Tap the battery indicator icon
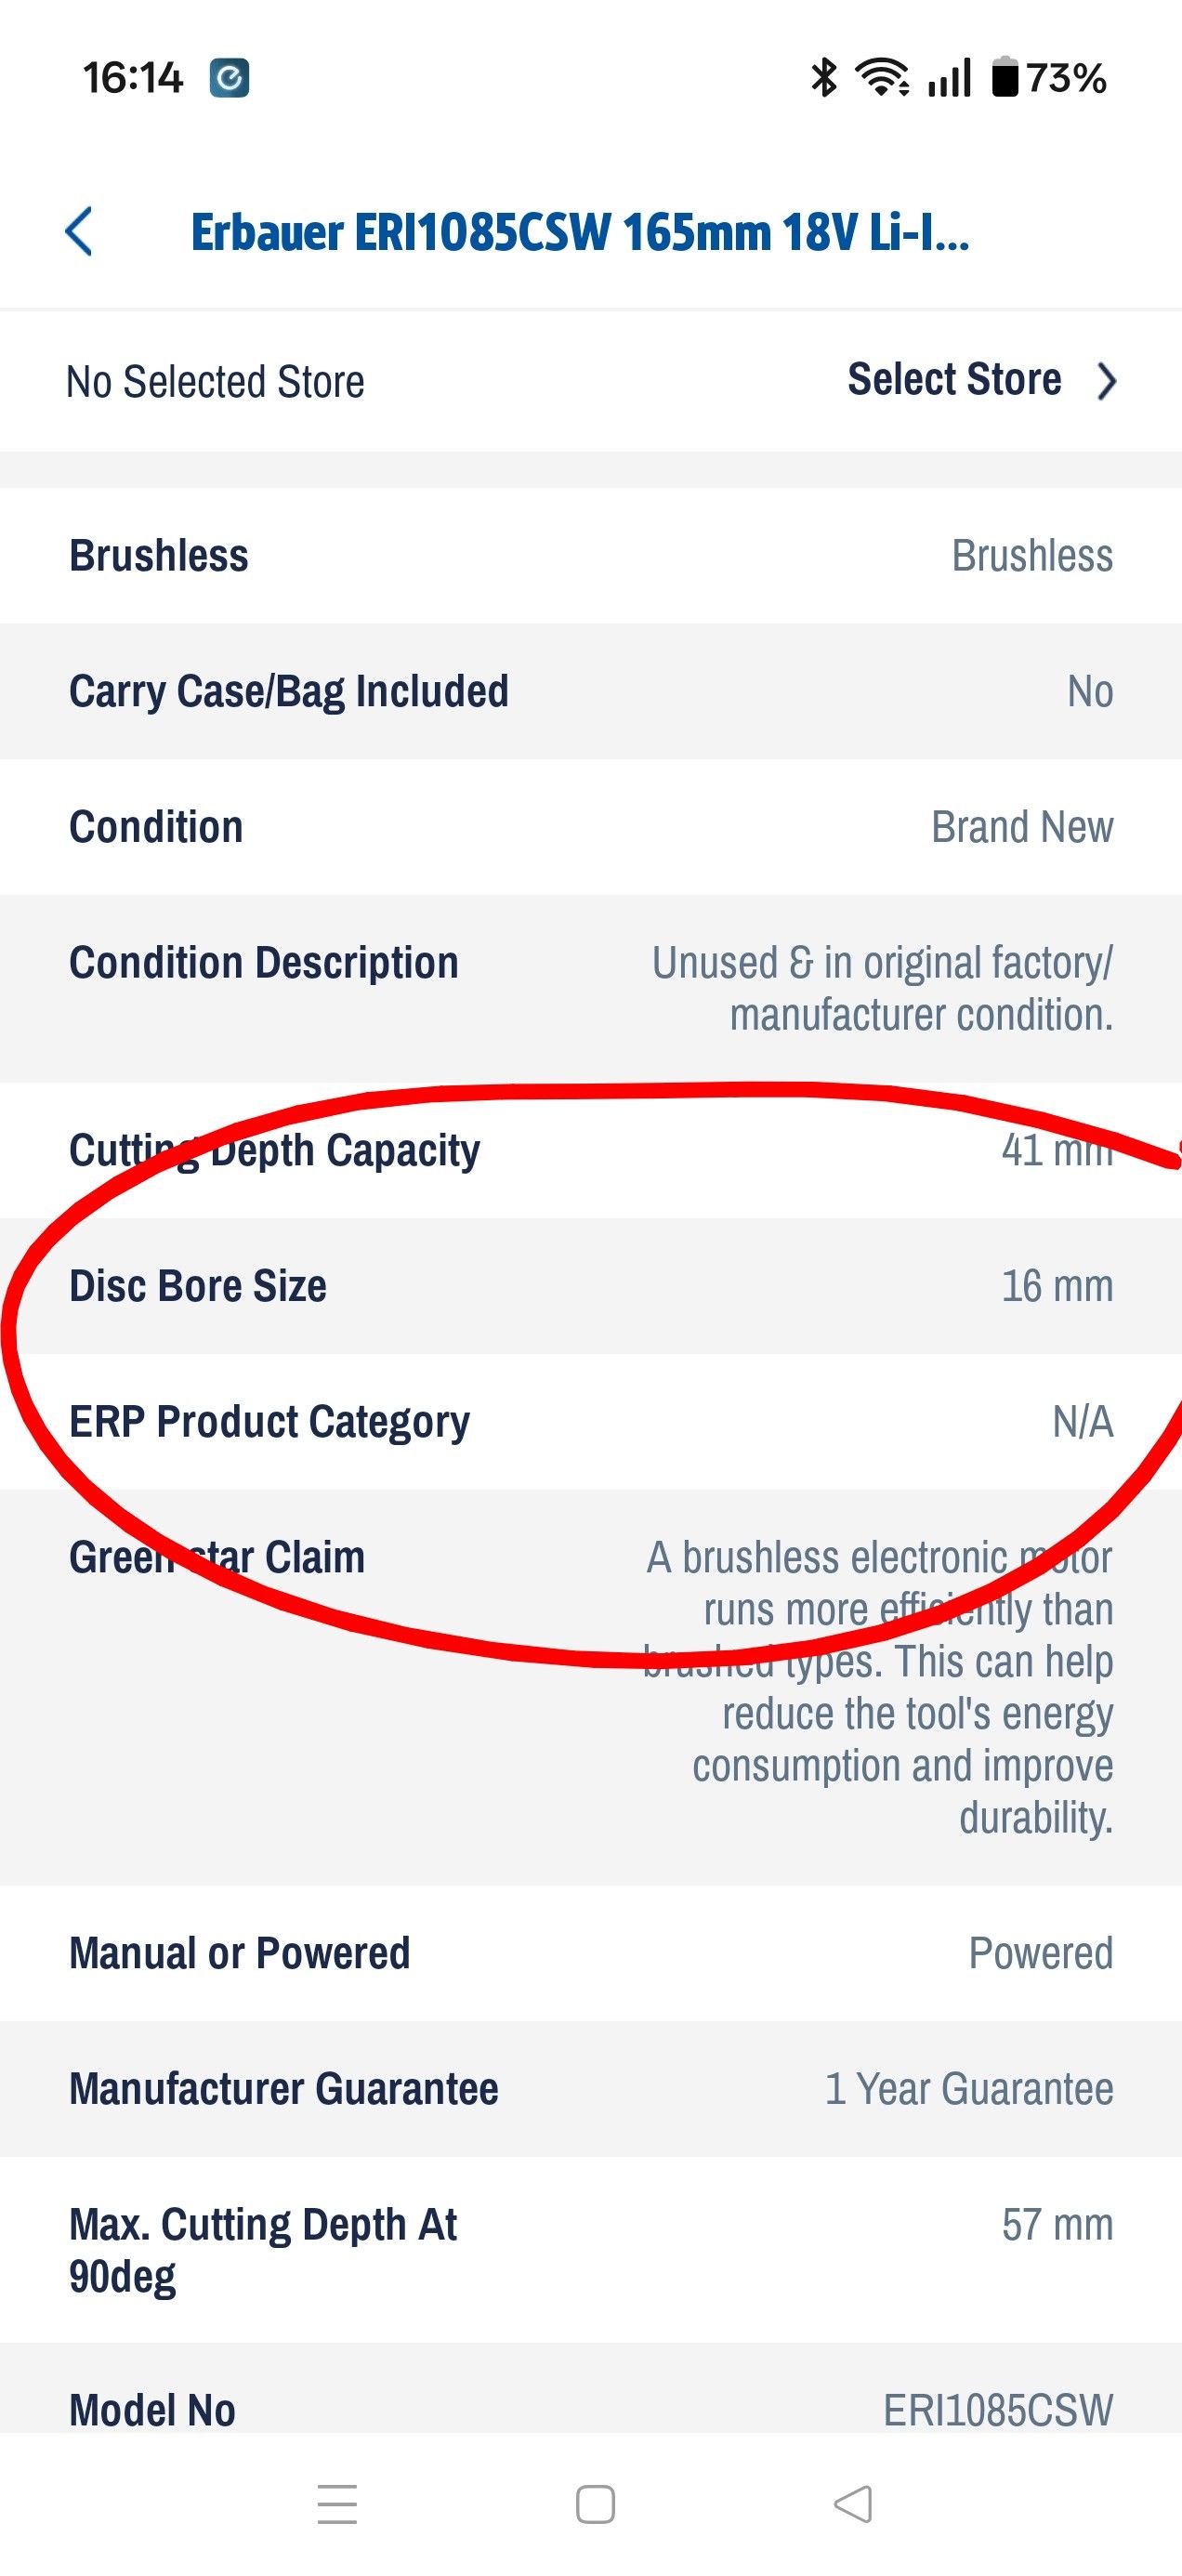 point(1004,78)
